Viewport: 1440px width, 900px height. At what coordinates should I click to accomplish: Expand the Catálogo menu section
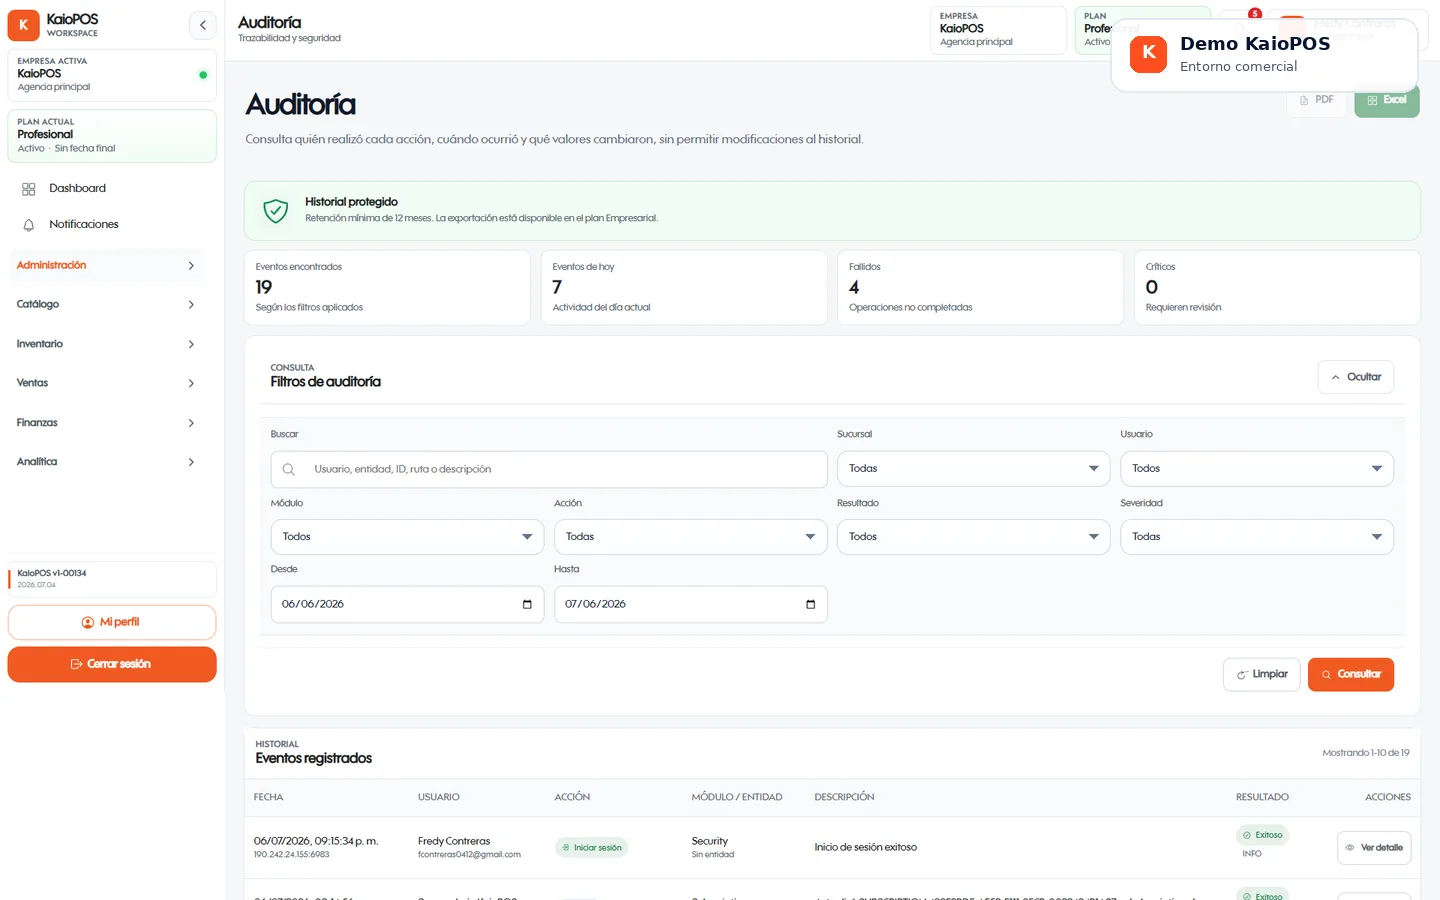coord(106,304)
